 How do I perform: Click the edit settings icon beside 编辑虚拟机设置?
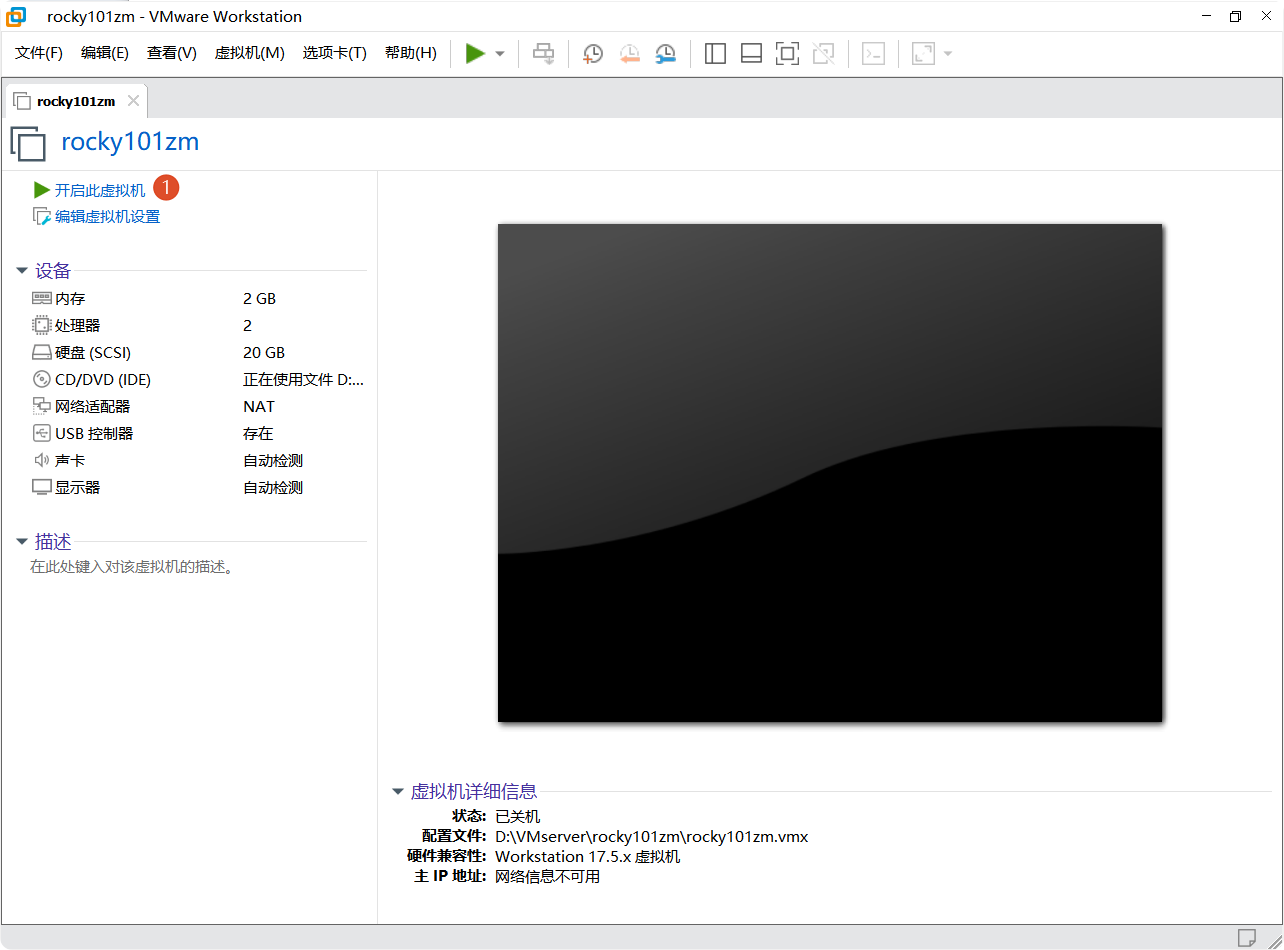(41, 217)
